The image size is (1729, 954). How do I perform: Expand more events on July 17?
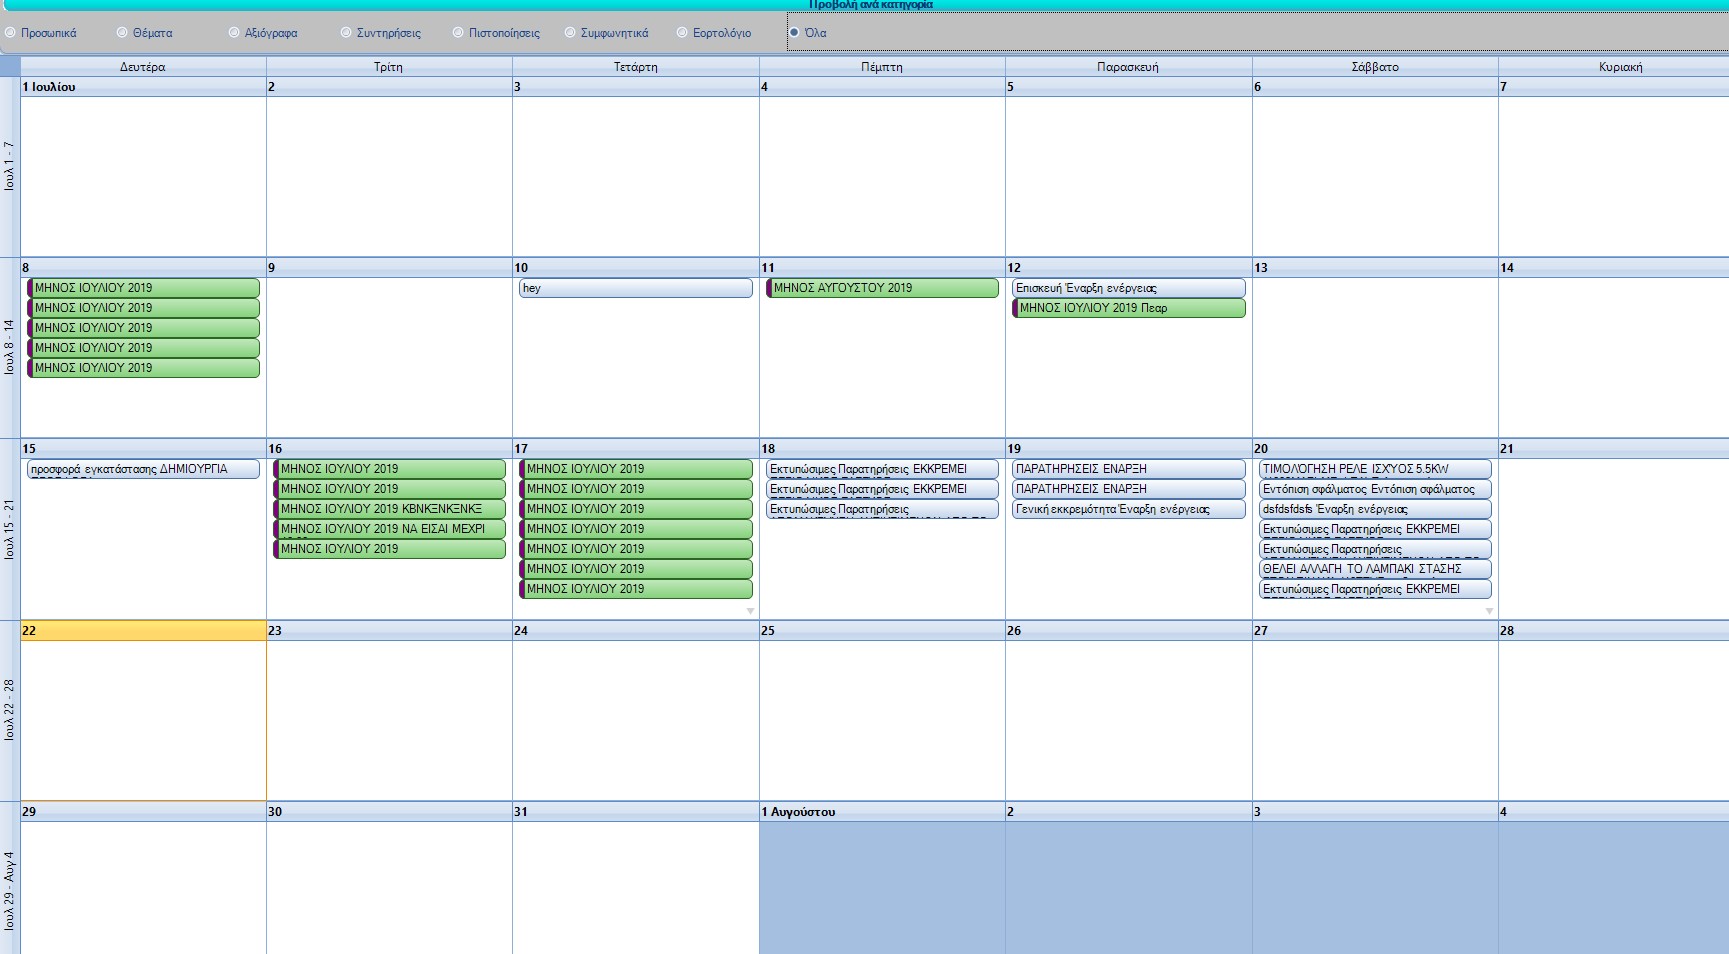click(x=750, y=611)
